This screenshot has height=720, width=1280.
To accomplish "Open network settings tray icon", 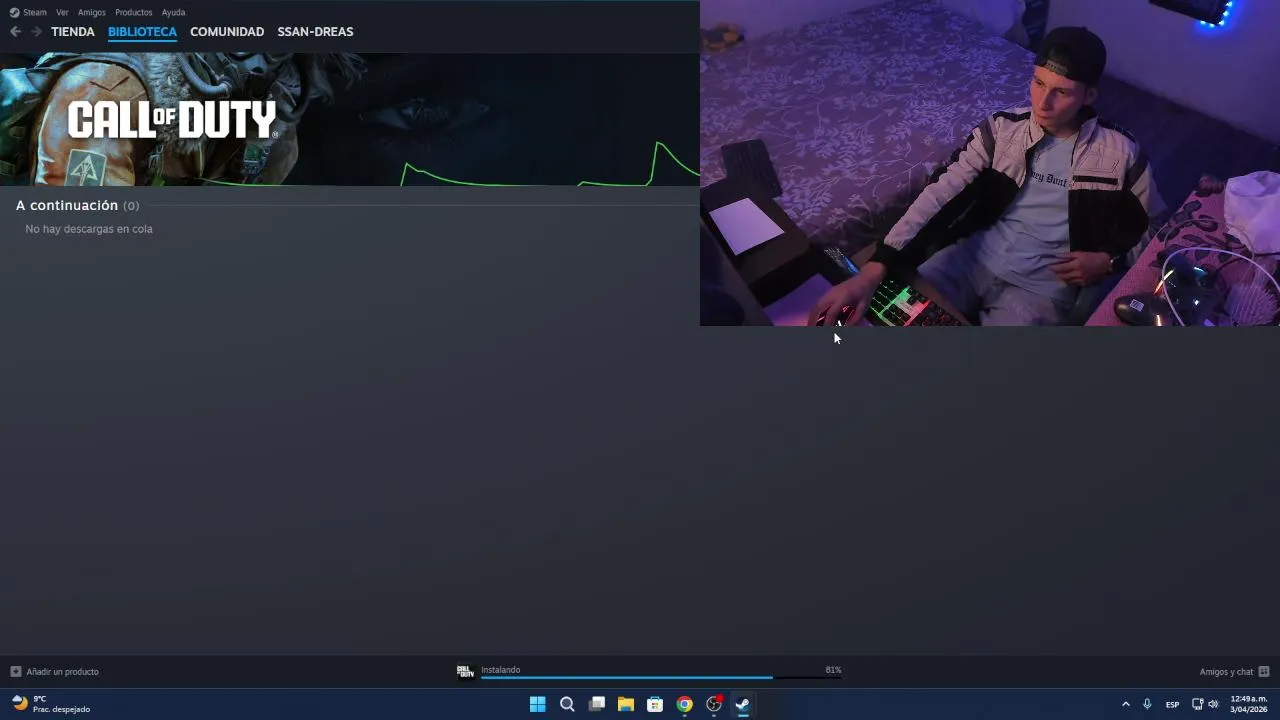I will [1198, 704].
